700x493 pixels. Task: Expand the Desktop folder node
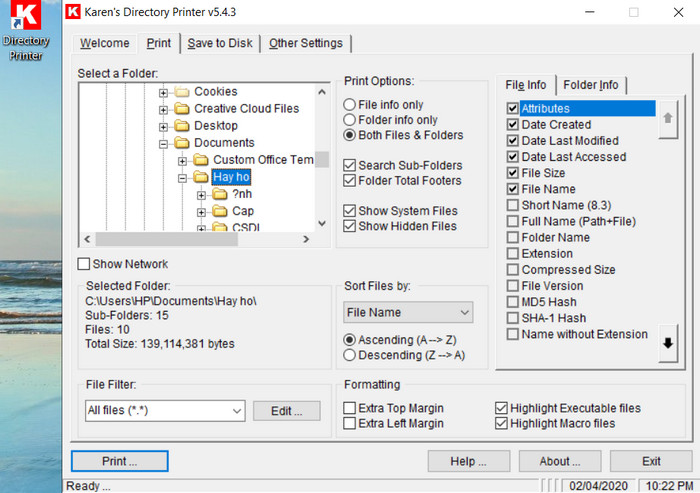163,127
